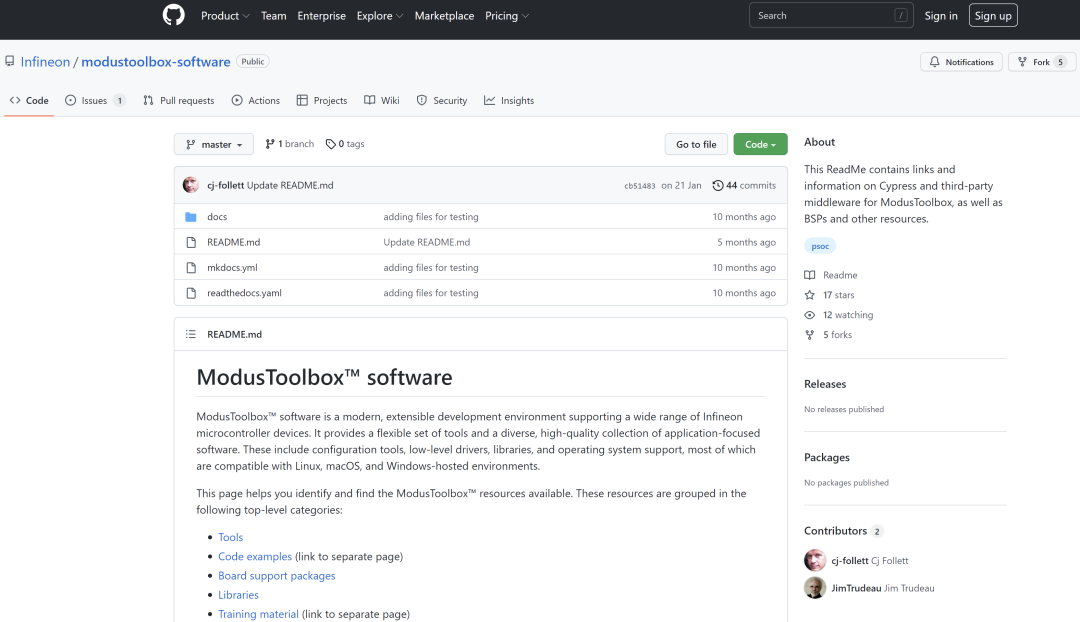Click the GitHub logo icon
This screenshot has width=1080, height=622.
pyautogui.click(x=174, y=15)
